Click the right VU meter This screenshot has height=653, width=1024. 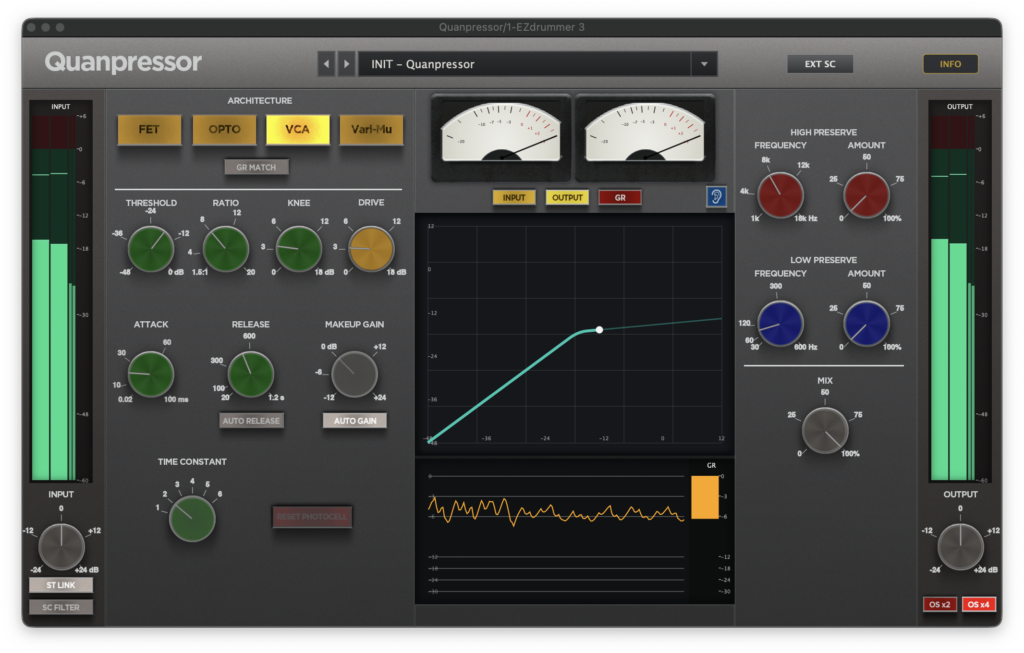[x=645, y=137]
